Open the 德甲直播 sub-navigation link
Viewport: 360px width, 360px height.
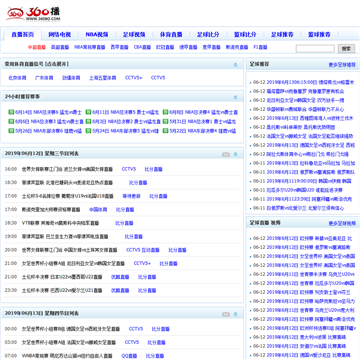click(x=188, y=47)
